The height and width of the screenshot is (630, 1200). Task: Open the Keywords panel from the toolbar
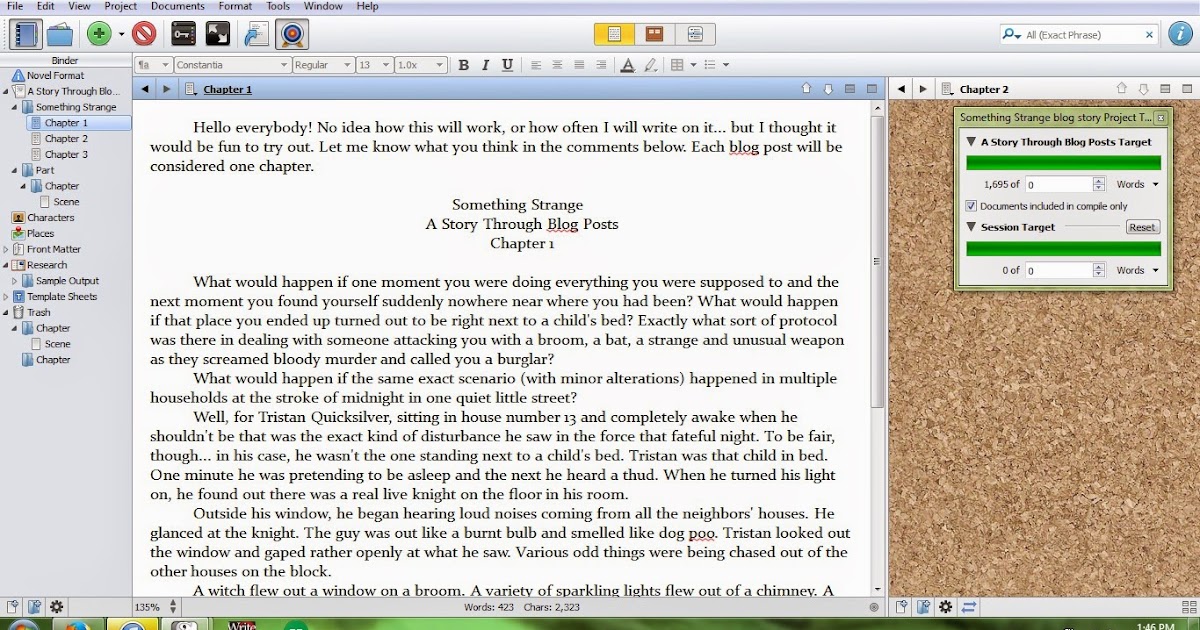coord(183,33)
